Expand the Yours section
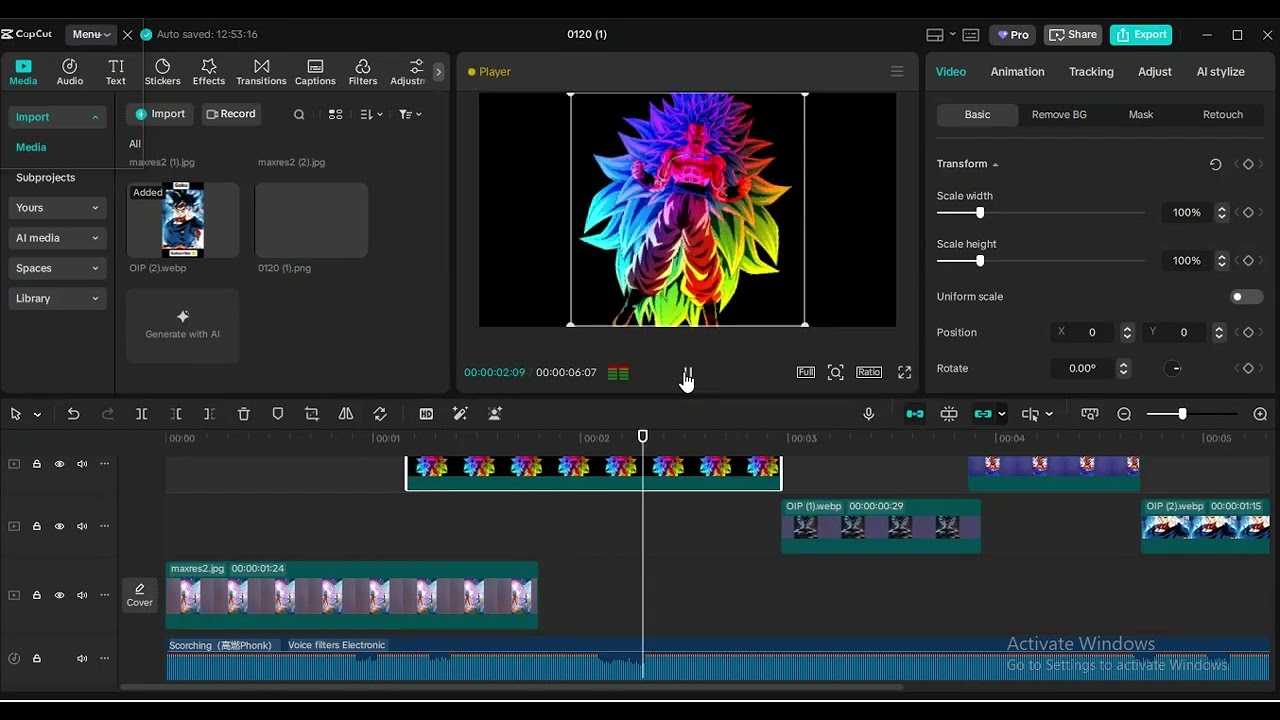Image resolution: width=1280 pixels, height=720 pixels. coord(57,208)
